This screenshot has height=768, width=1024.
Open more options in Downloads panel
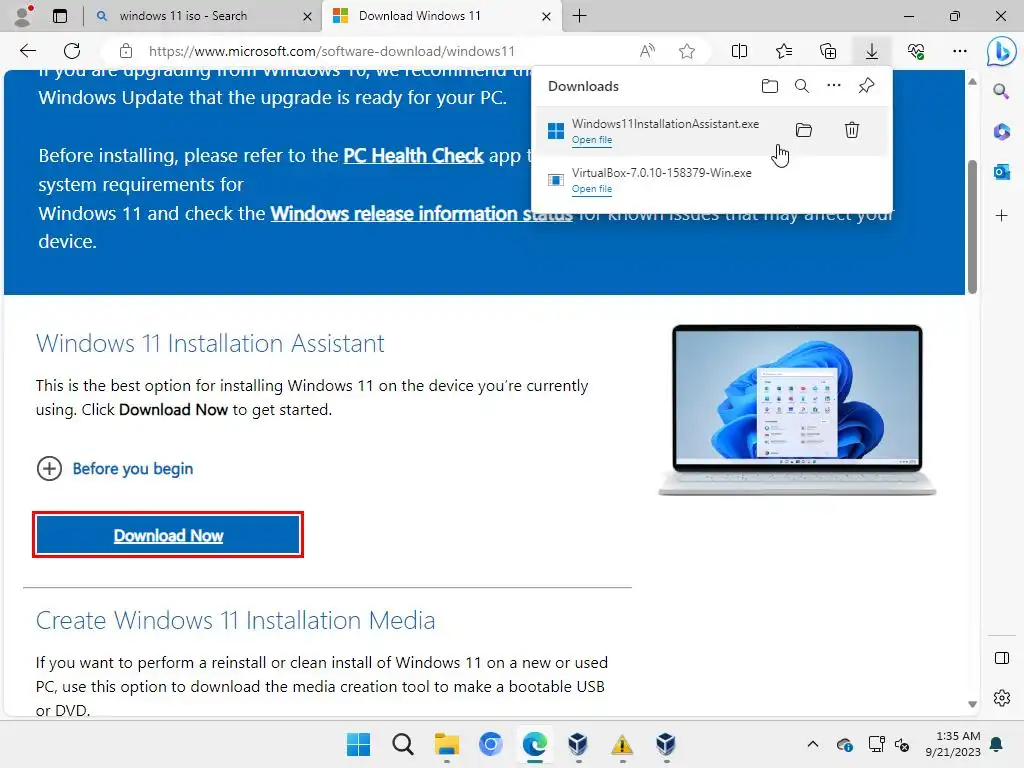834,86
